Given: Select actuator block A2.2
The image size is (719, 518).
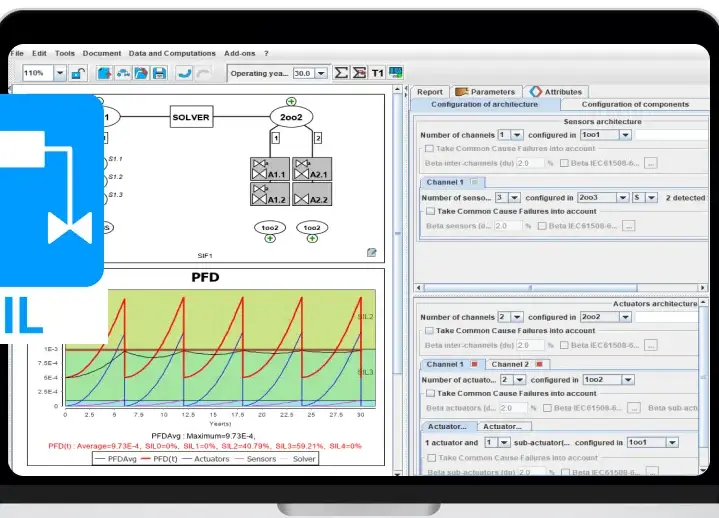Looking at the screenshot, I should tap(312, 194).
